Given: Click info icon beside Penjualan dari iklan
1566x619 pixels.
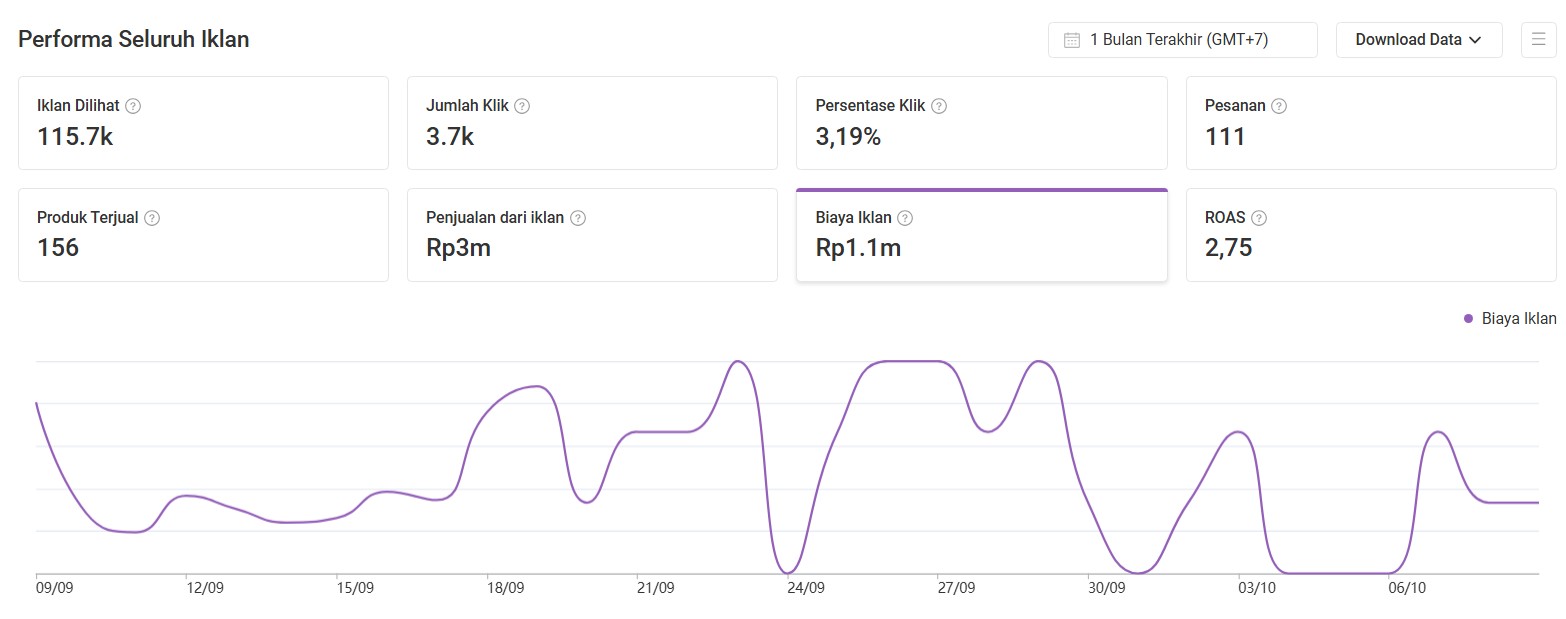Looking at the screenshot, I should tap(577, 218).
